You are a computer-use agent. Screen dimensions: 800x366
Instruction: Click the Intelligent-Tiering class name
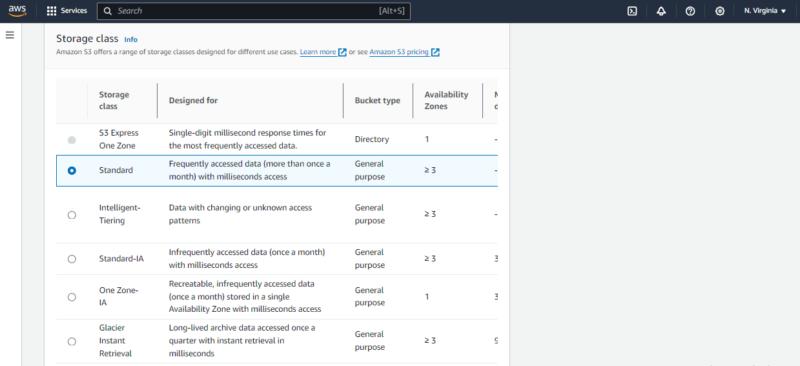(x=119, y=214)
